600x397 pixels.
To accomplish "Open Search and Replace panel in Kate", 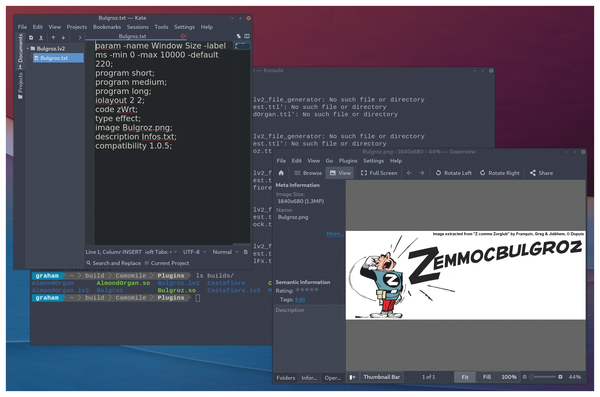I will [113, 263].
